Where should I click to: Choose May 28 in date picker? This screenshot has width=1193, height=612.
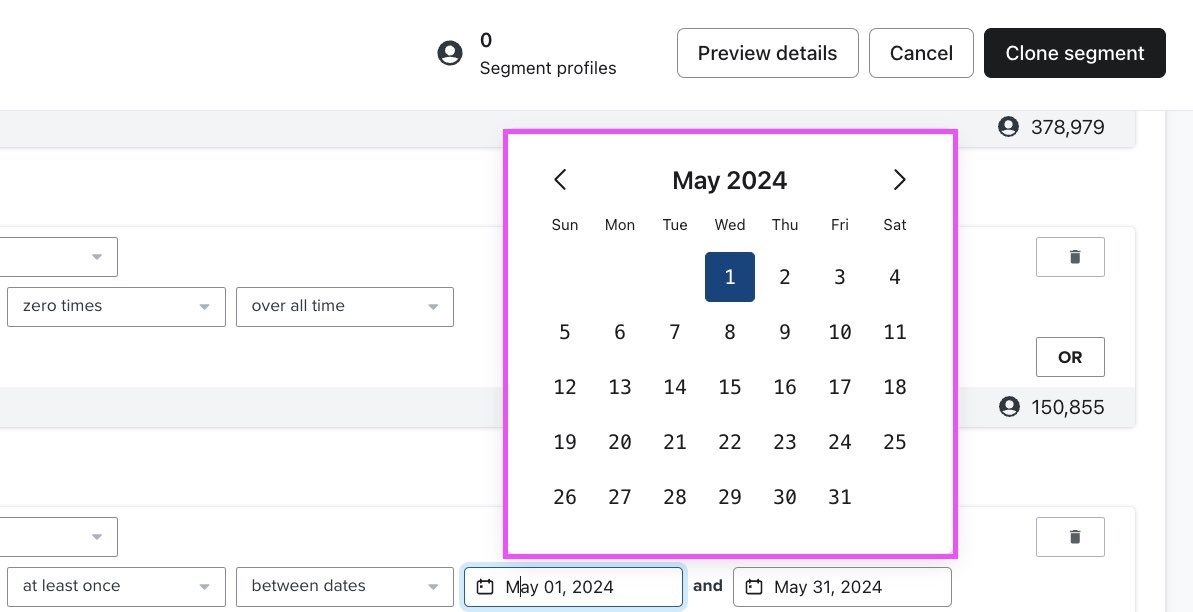coord(674,496)
